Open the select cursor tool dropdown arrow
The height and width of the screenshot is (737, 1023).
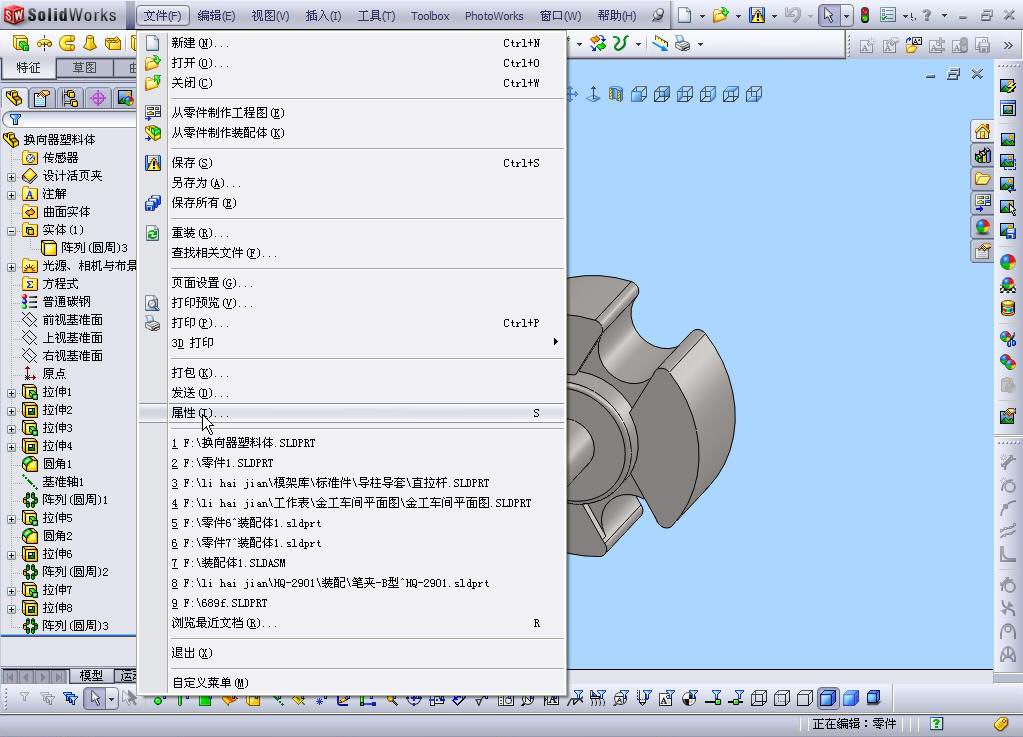pyautogui.click(x=846, y=16)
